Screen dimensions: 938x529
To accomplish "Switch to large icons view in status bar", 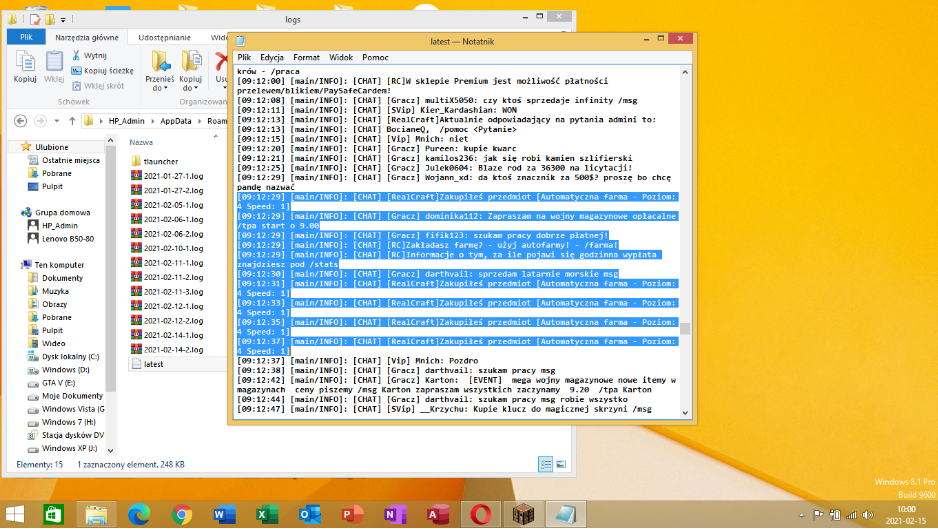I will point(560,464).
